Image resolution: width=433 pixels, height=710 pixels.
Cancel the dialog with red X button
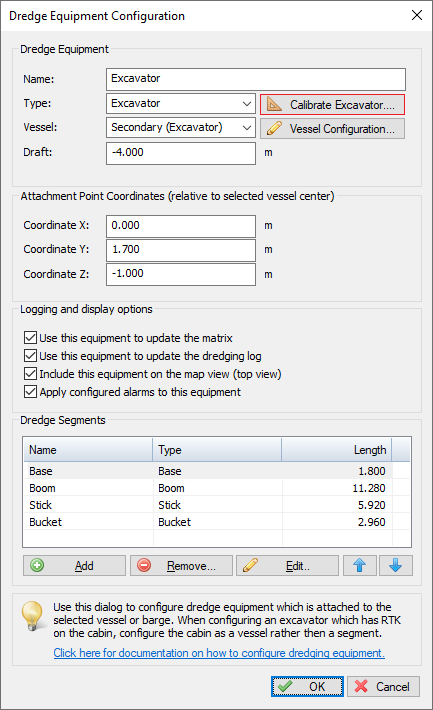(x=383, y=686)
